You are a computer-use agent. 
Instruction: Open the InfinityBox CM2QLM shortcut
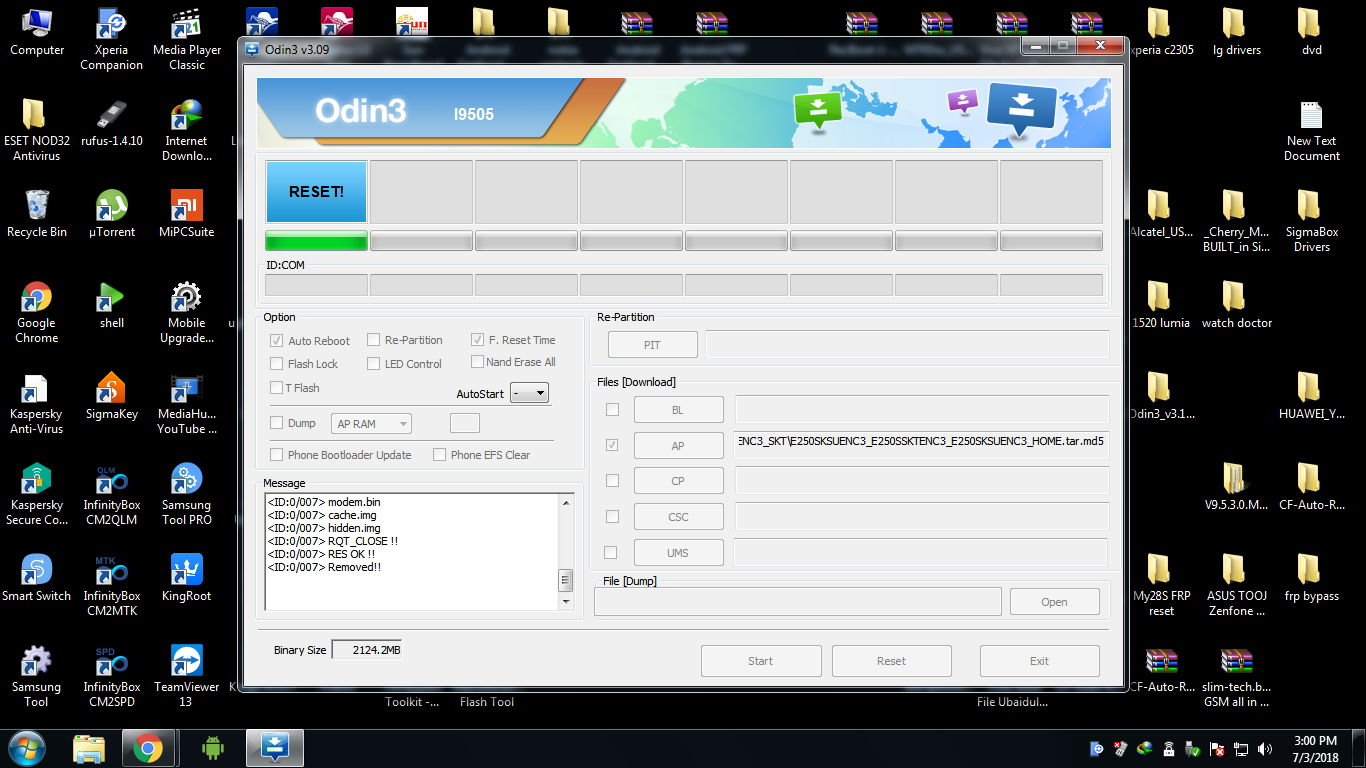pyautogui.click(x=112, y=494)
